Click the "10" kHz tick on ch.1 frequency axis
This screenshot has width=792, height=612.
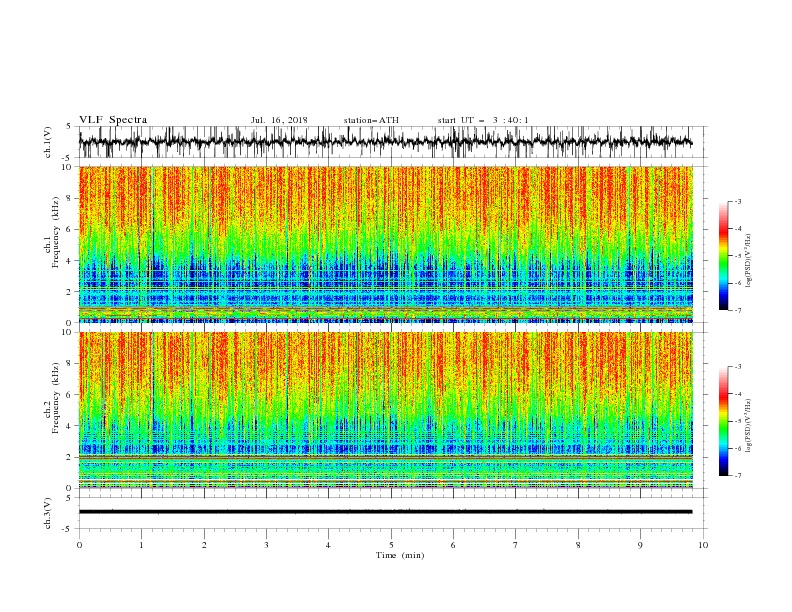[x=67, y=167]
